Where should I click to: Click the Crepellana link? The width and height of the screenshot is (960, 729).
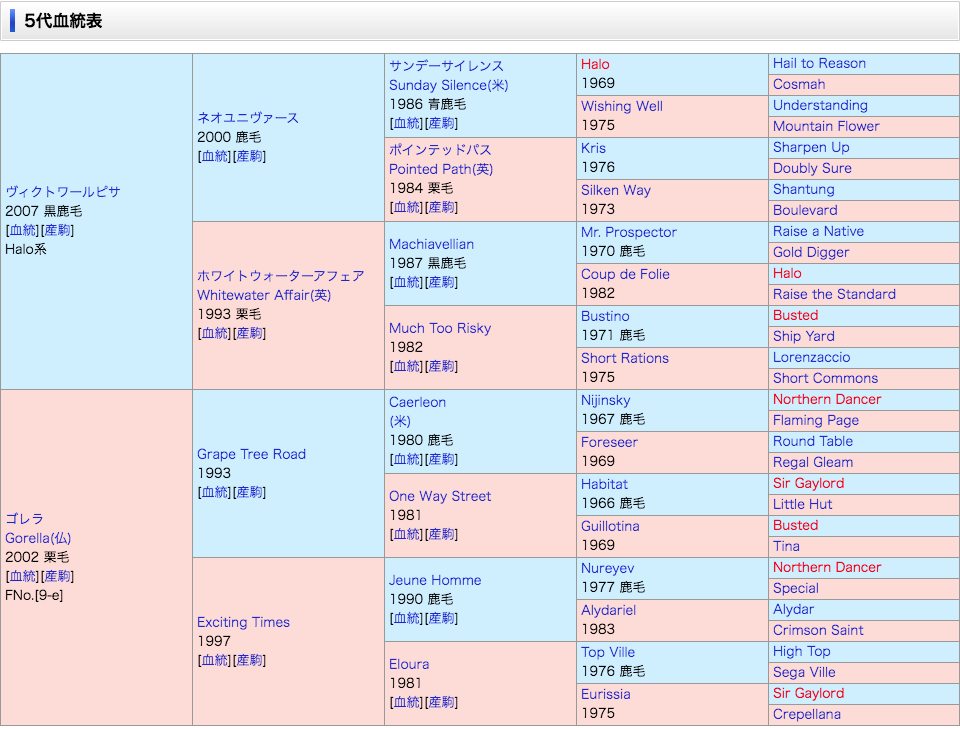pos(807,714)
